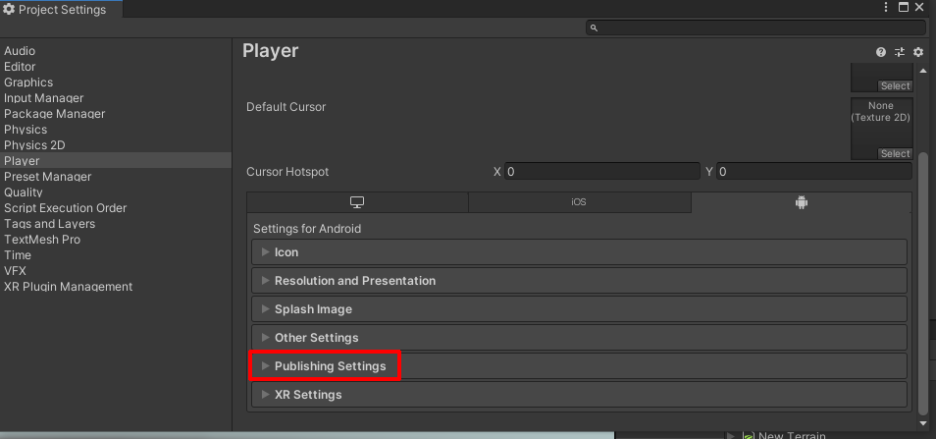The height and width of the screenshot is (439, 936).
Task: Click the Cursor Hotspot label
Action: pos(287,172)
